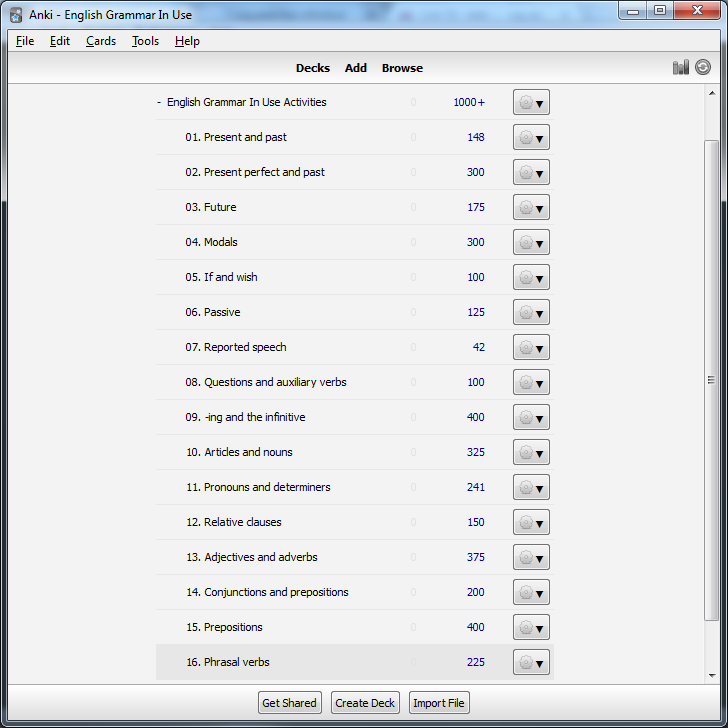Open the Tools menu
This screenshot has width=728, height=728.
145,41
